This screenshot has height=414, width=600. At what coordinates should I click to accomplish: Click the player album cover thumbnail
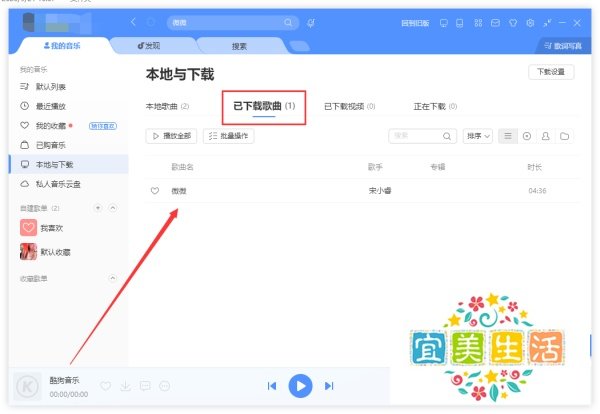[x=27, y=386]
